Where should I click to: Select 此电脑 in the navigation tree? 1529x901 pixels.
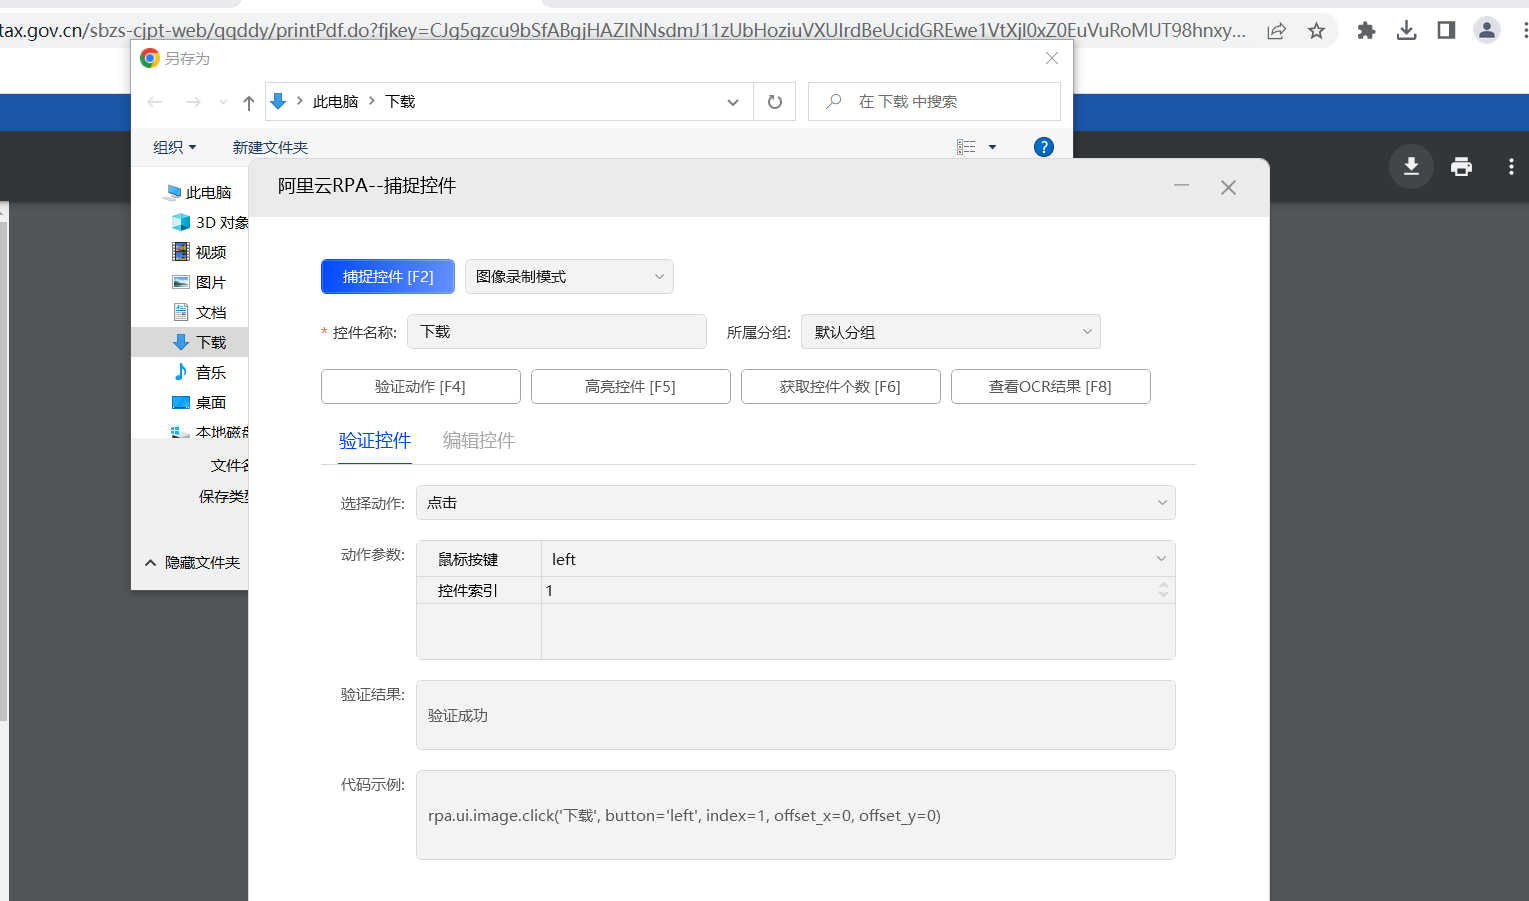coord(199,193)
